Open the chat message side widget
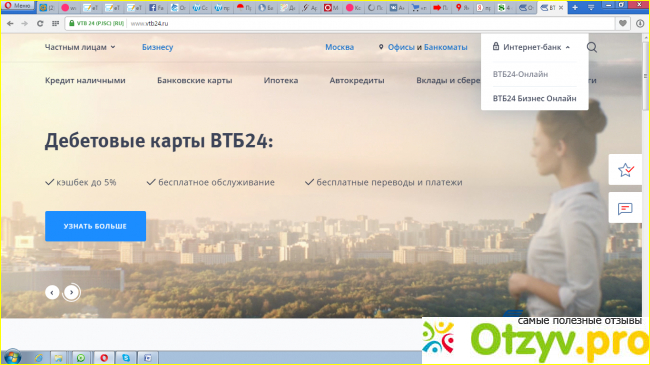 625,208
